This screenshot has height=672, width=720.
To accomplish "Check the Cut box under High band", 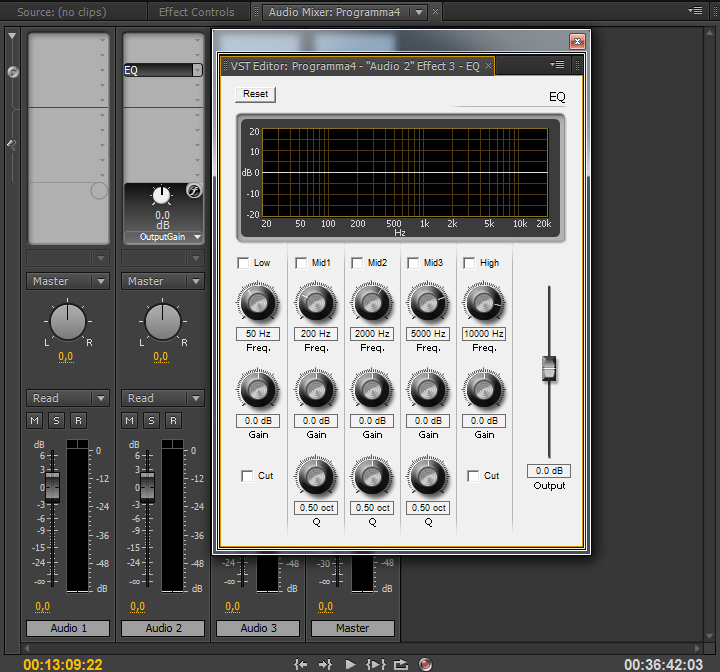I will click(473, 476).
